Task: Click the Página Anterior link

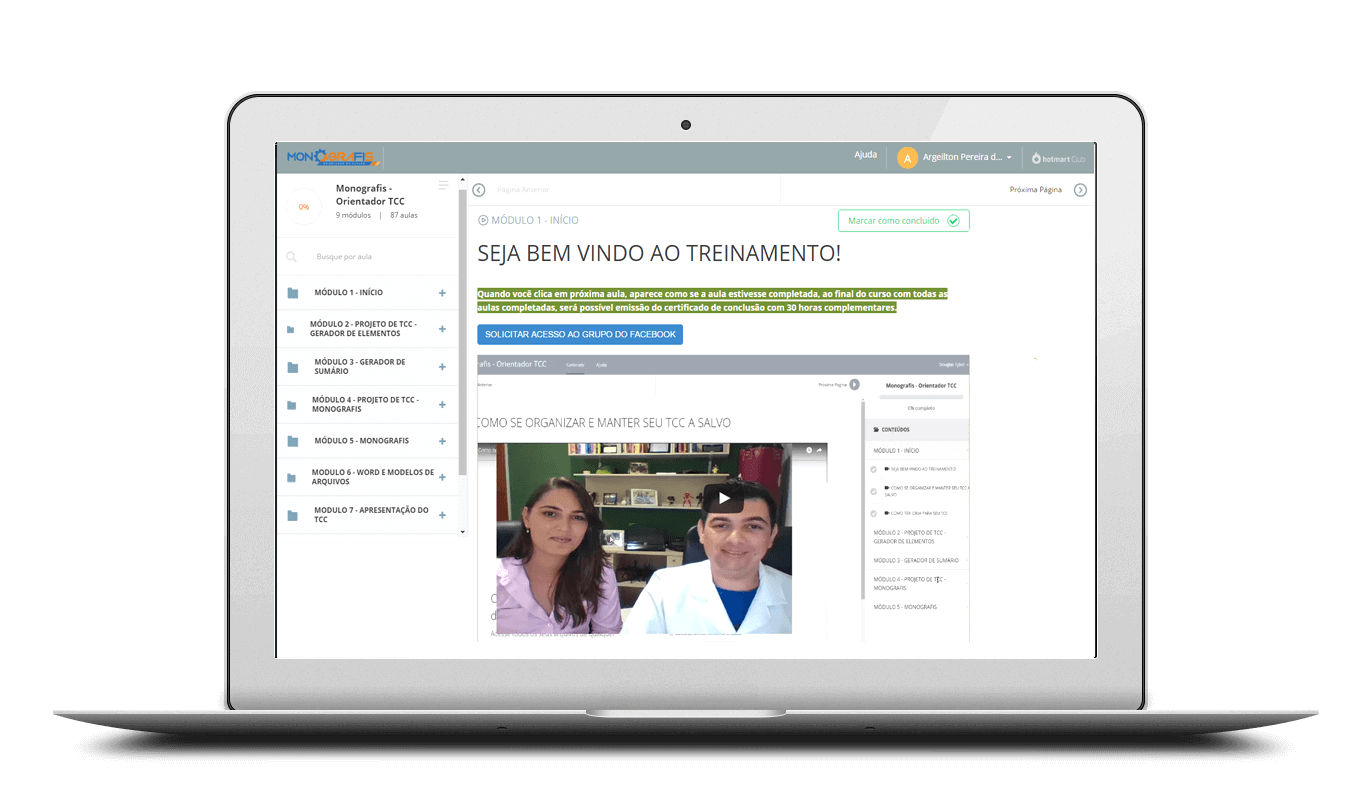Action: (523, 190)
